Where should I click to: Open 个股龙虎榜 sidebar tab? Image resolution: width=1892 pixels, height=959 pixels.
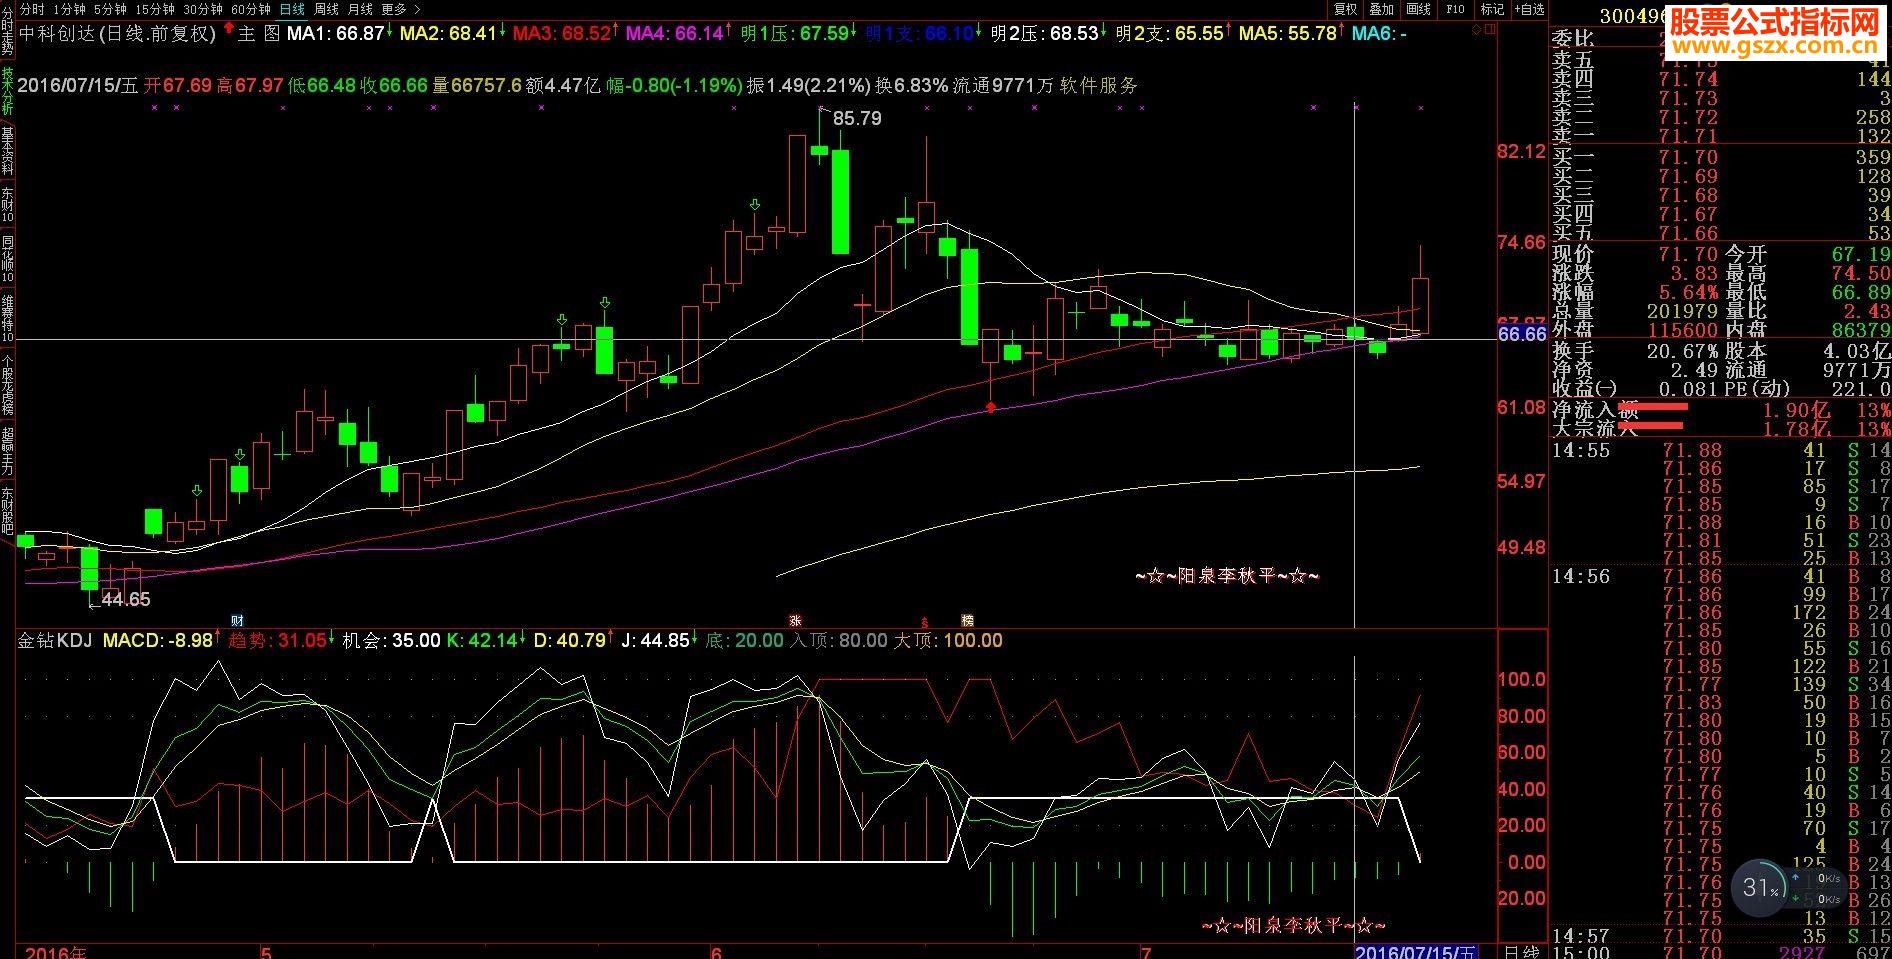pyautogui.click(x=7, y=385)
